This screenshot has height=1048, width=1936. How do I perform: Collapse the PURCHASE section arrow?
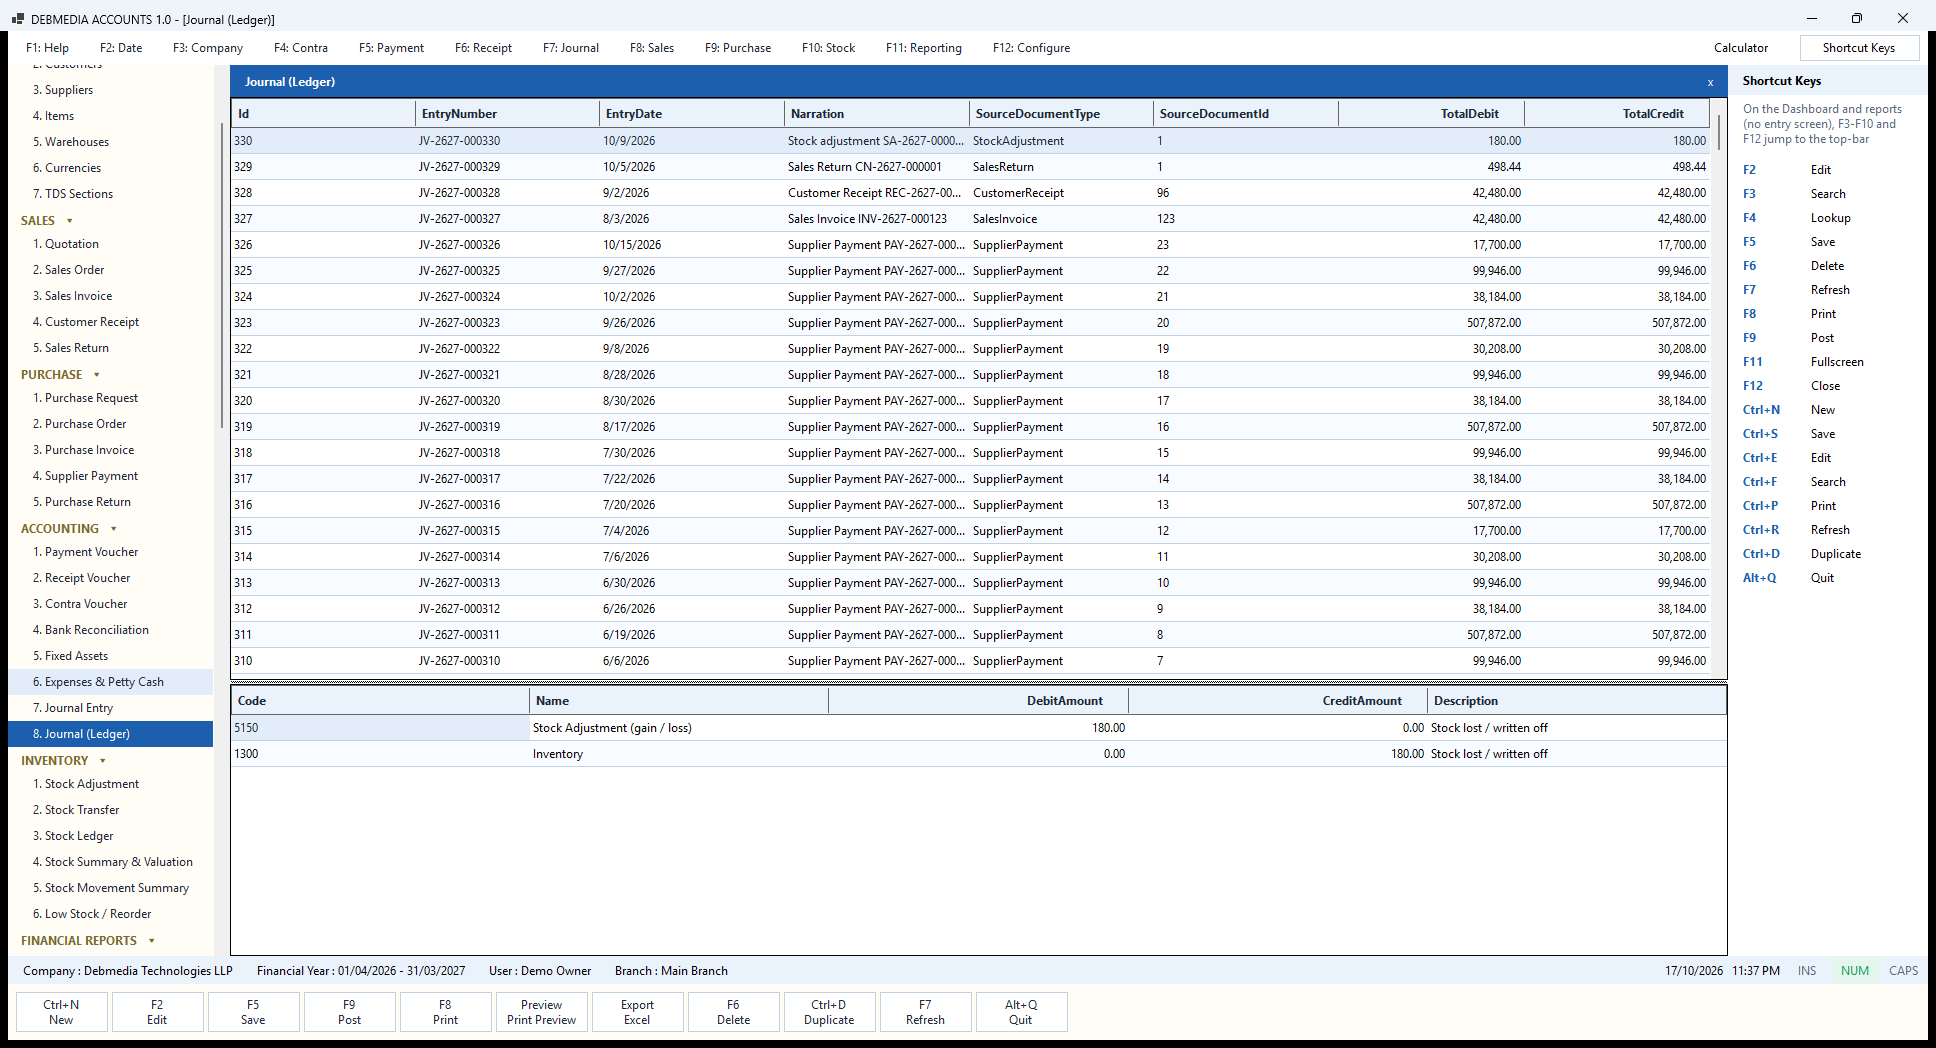pos(96,375)
